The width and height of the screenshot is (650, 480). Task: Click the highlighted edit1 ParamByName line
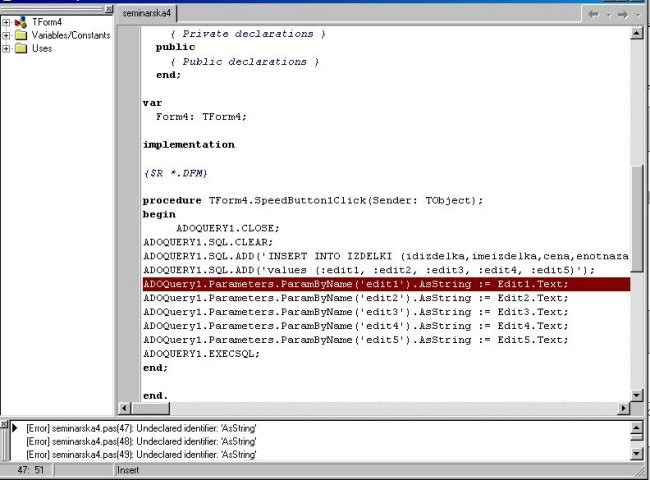point(386,284)
